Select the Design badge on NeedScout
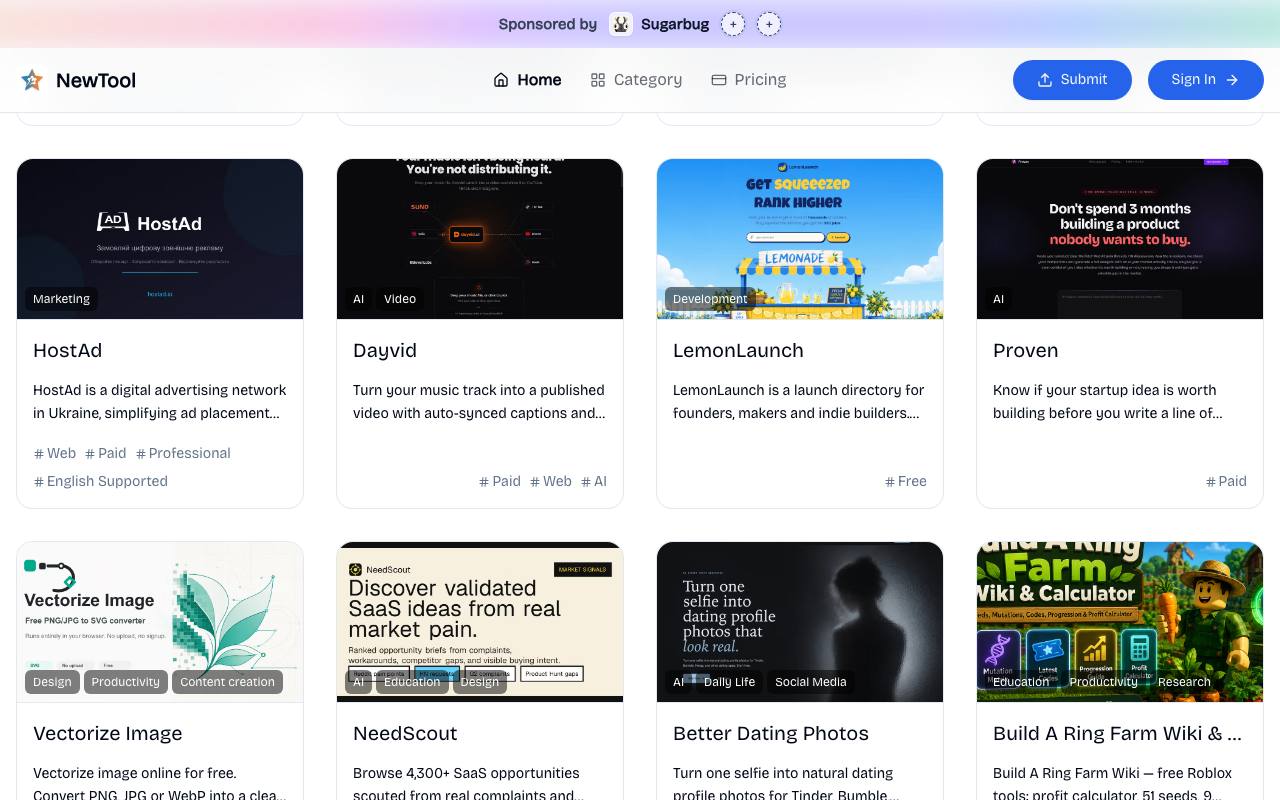The width and height of the screenshot is (1280, 800). point(480,682)
